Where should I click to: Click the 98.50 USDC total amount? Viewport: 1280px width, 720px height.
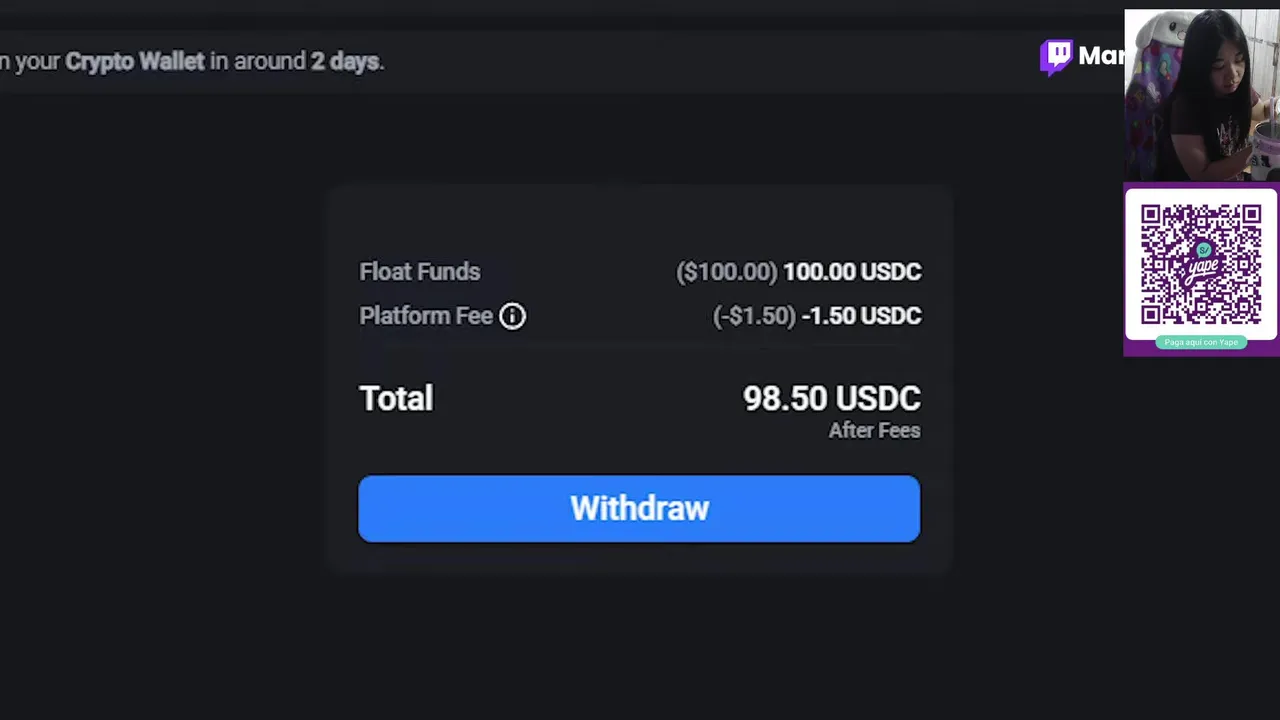click(x=831, y=398)
